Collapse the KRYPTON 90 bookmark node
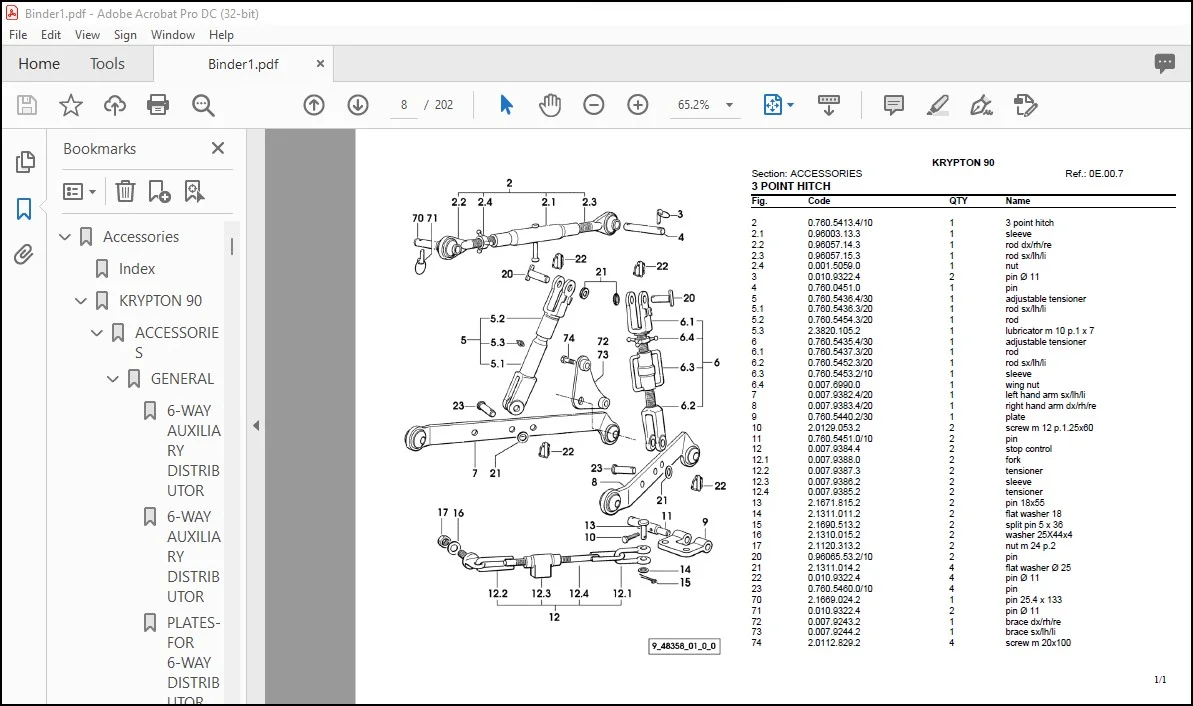Viewport: 1193px width, 706px height. [81, 301]
